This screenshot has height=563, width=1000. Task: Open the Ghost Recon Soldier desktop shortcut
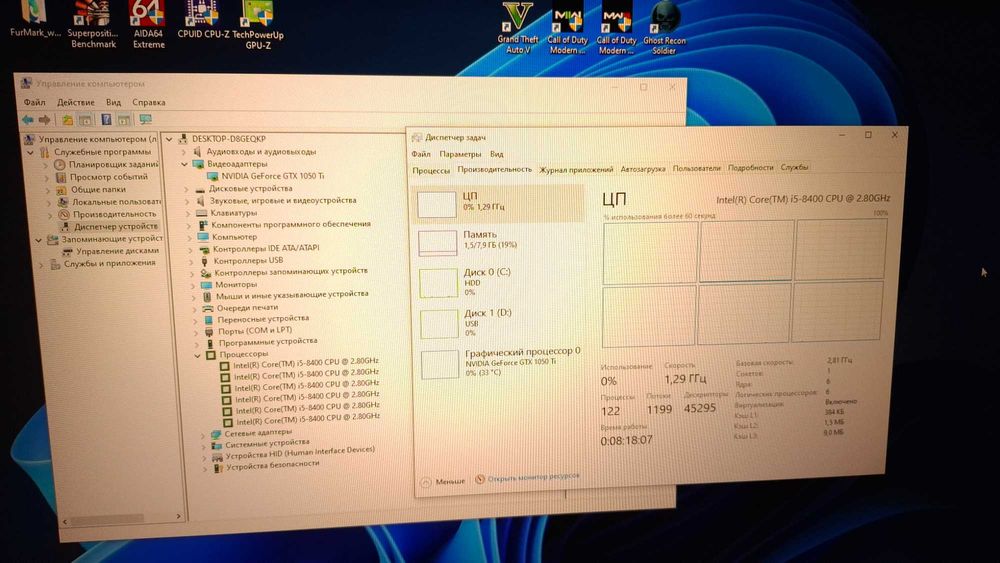(664, 28)
